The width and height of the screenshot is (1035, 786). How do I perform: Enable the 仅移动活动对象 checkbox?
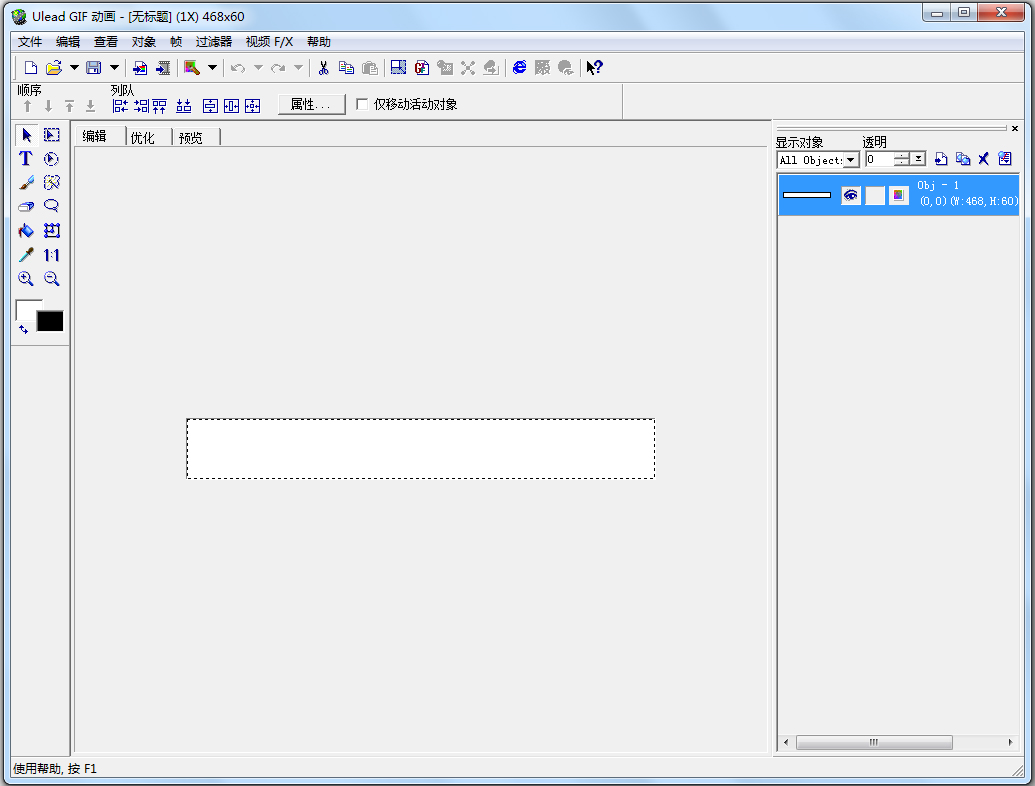pos(362,104)
